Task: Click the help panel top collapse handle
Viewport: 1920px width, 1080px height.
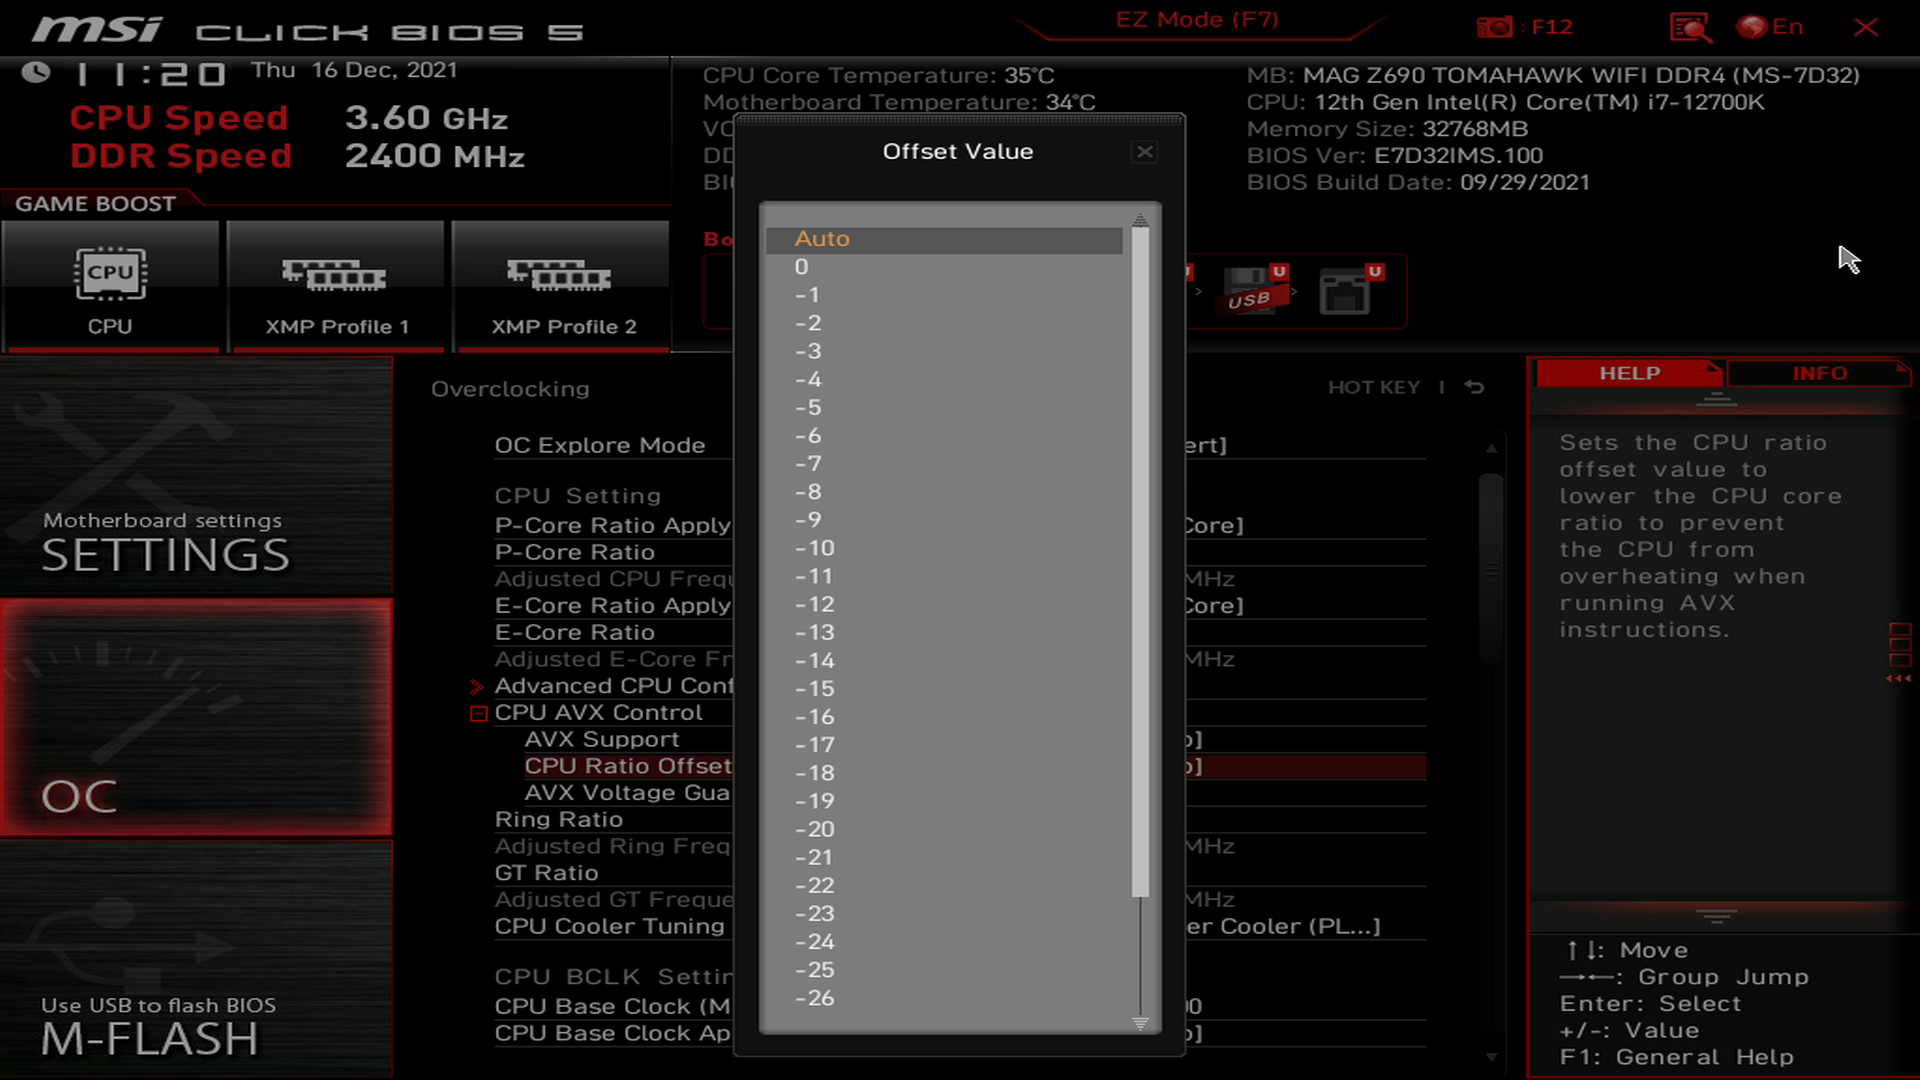Action: tap(1717, 399)
